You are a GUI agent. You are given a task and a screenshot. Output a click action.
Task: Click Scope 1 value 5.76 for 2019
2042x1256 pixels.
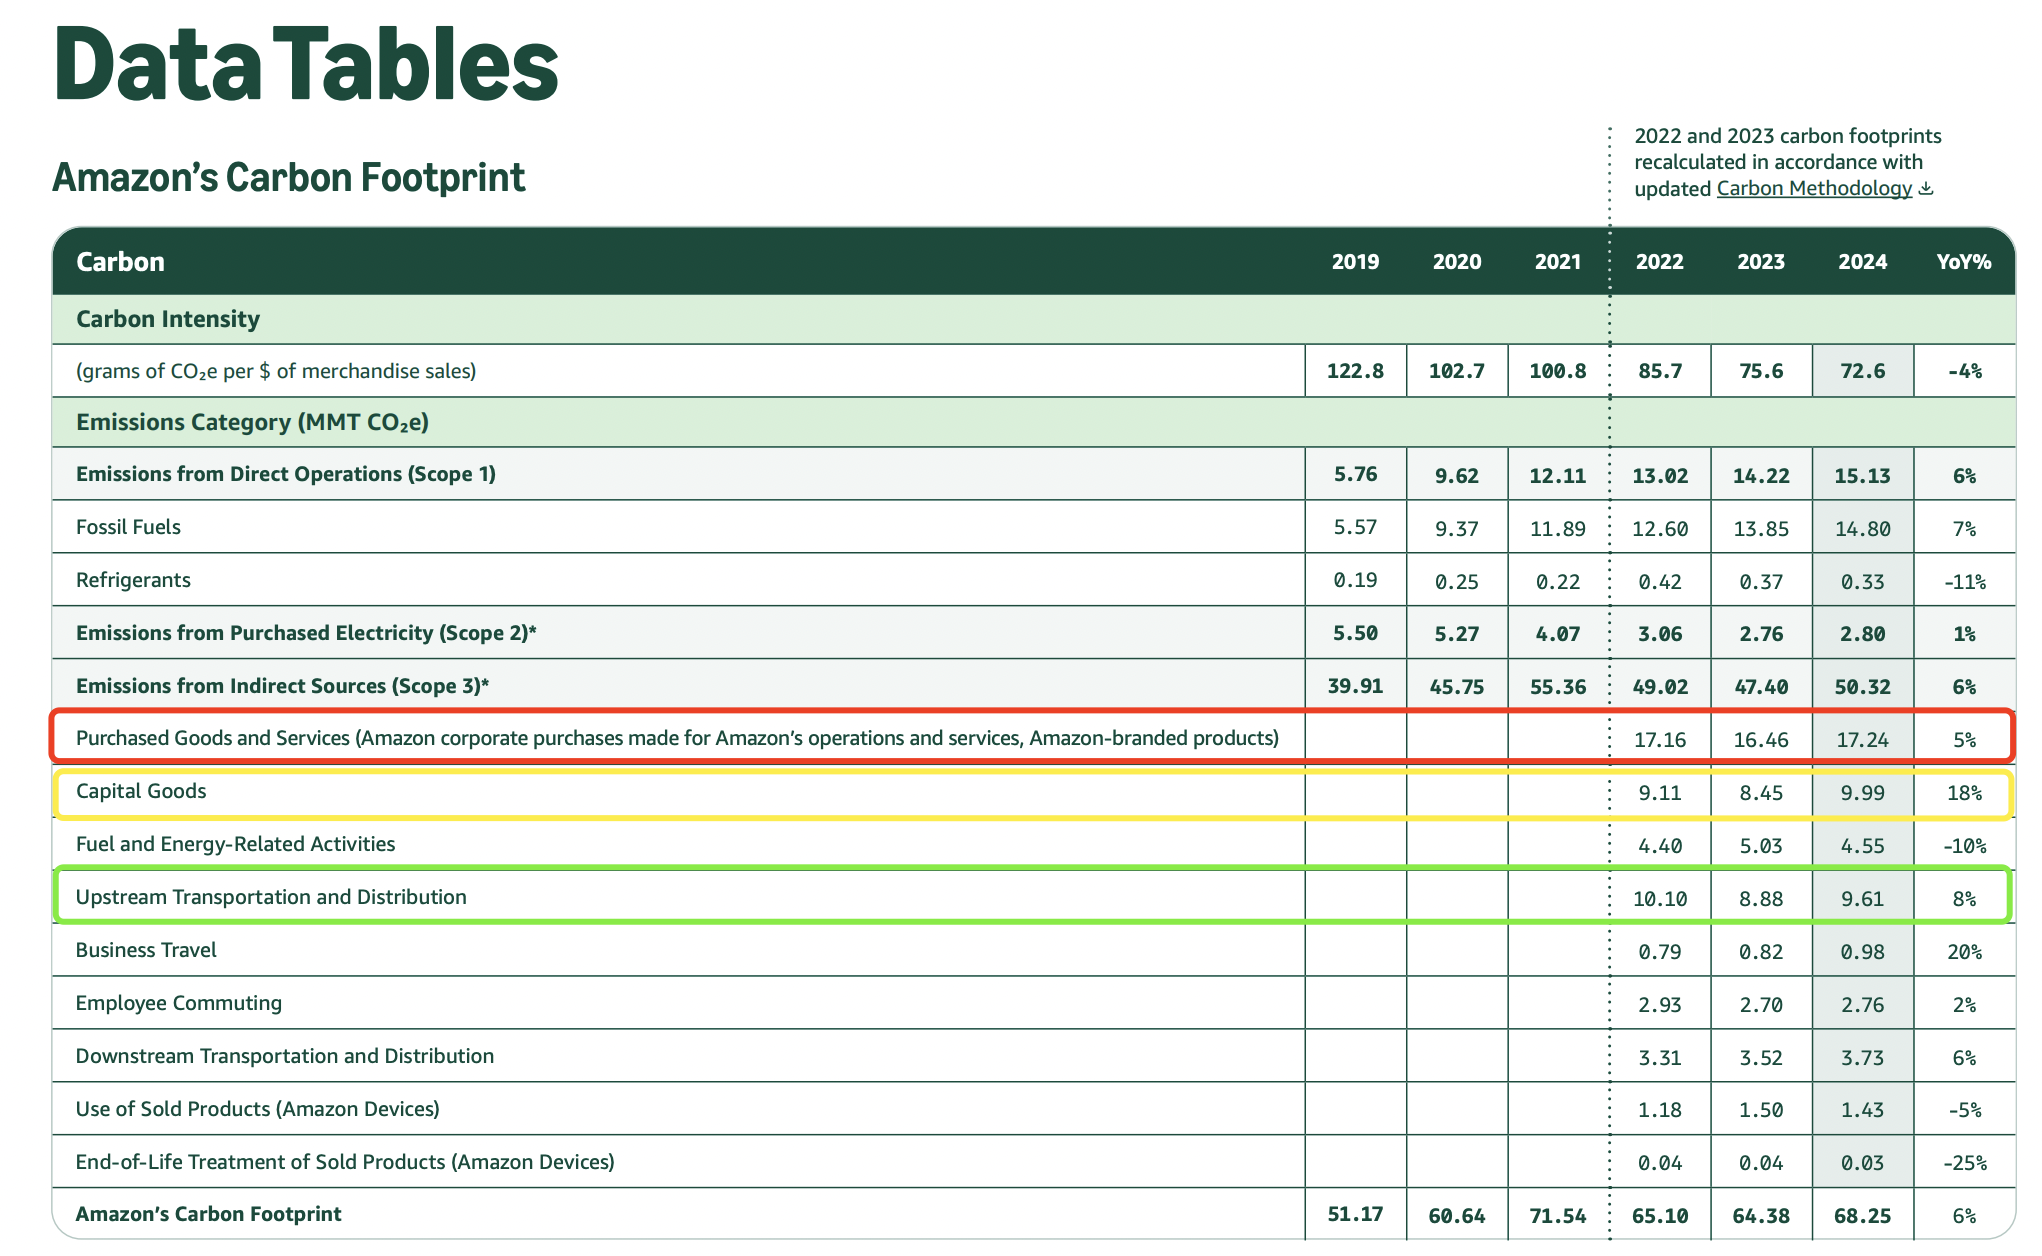pyautogui.click(x=1355, y=474)
